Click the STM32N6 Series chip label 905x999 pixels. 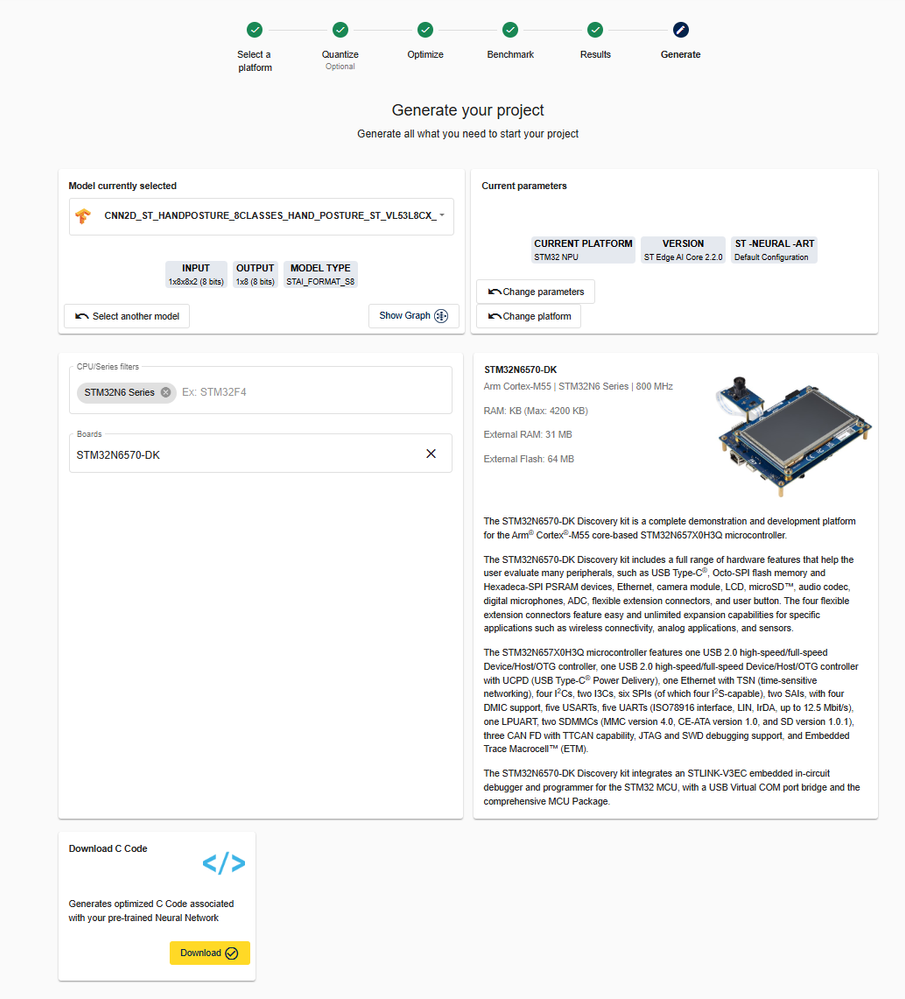pyautogui.click(x=119, y=392)
